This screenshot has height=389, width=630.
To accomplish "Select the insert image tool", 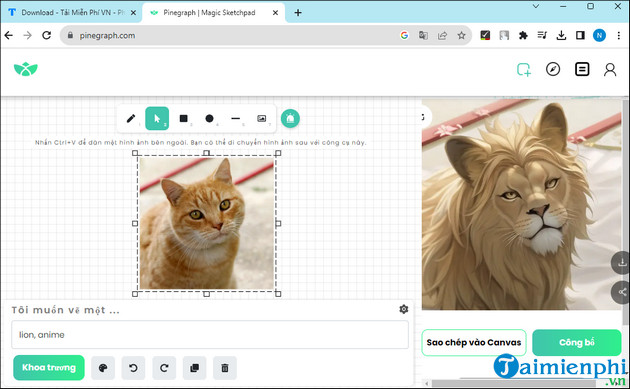I will [262, 119].
